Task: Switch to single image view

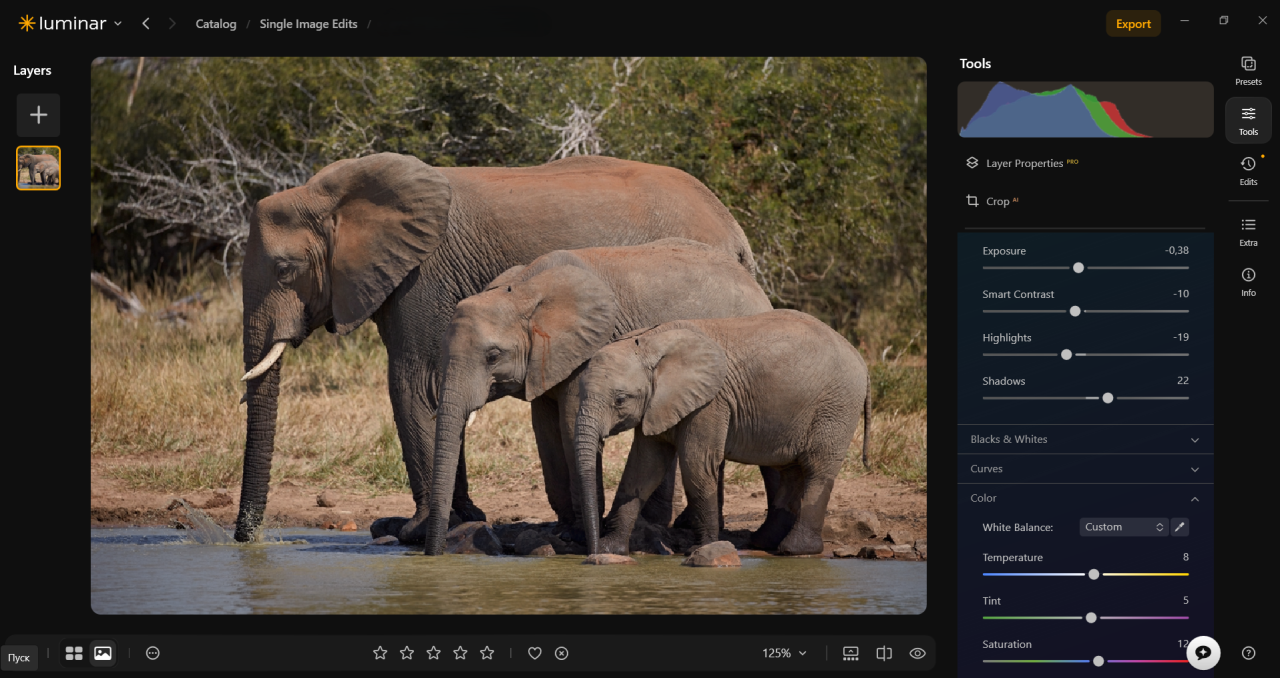Action: (102, 653)
